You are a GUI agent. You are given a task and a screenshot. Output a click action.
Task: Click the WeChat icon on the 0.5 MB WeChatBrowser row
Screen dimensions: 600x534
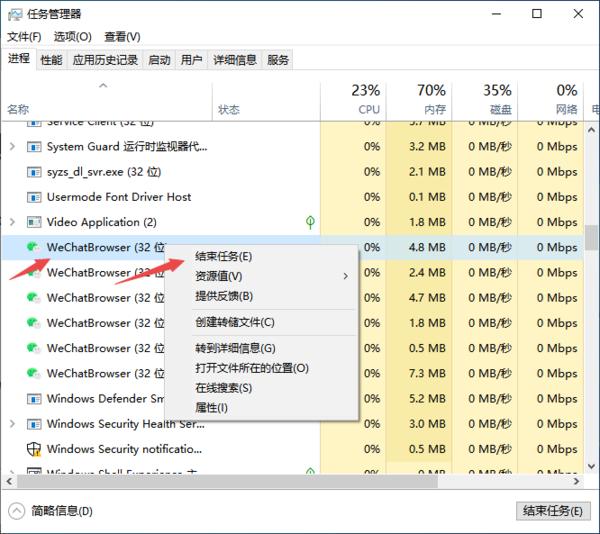[x=34, y=348]
